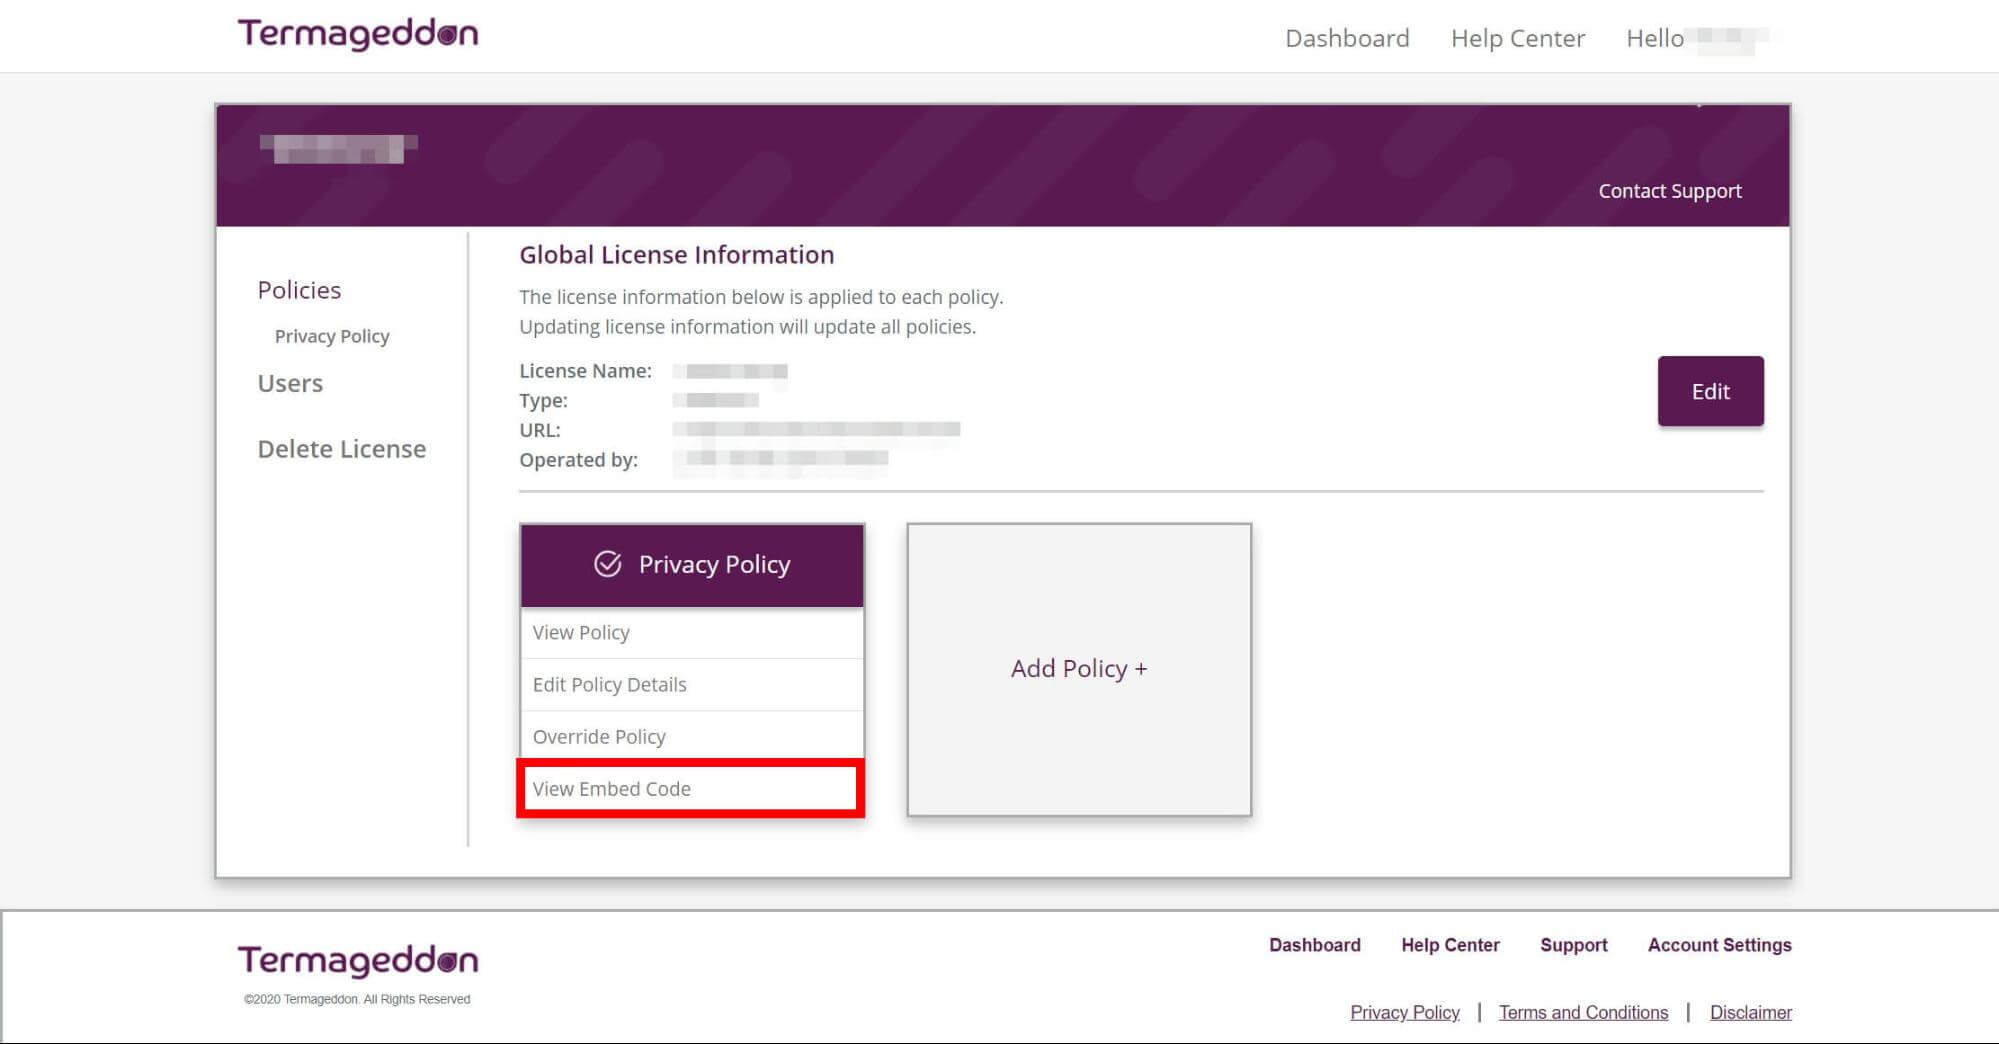The height and width of the screenshot is (1044, 1999).
Task: Click Support in the footer
Action: pos(1573,945)
